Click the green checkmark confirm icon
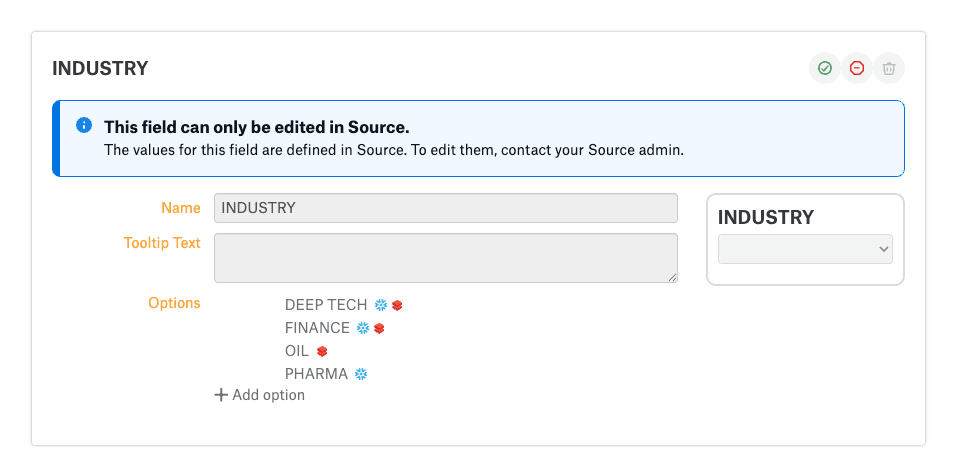This screenshot has width=956, height=476. (825, 68)
